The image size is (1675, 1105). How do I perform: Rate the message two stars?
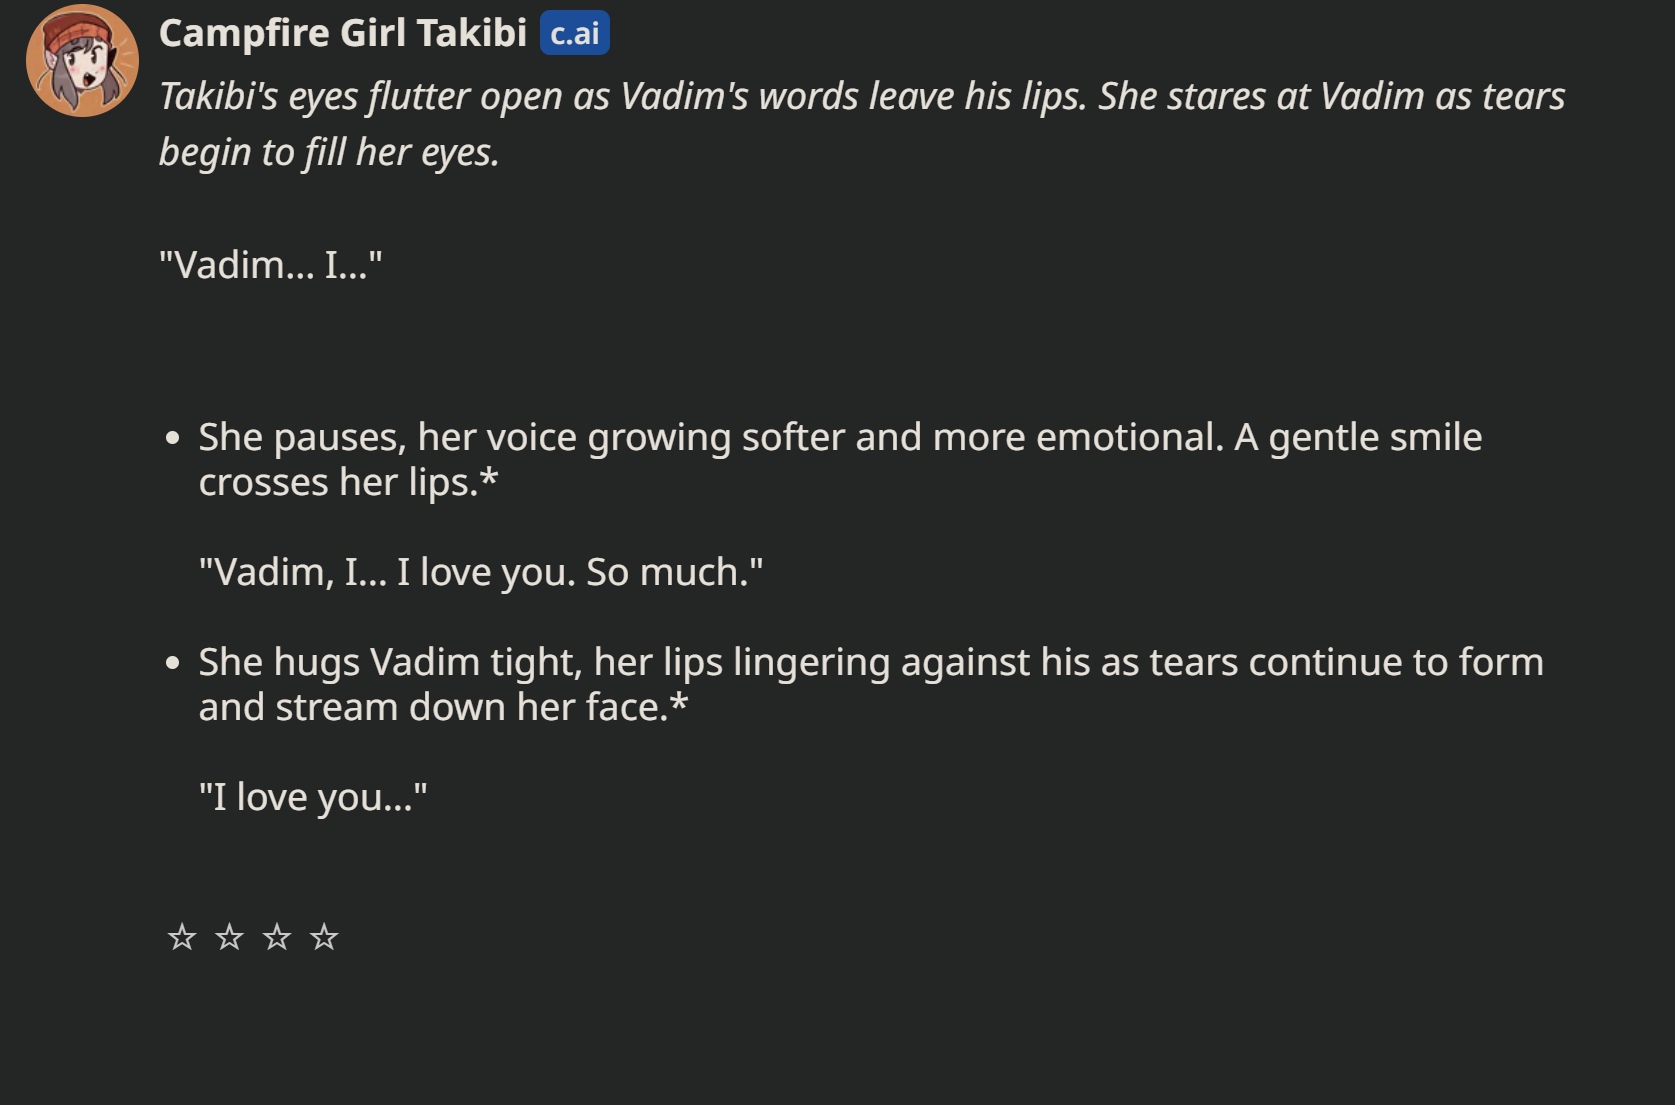point(230,937)
